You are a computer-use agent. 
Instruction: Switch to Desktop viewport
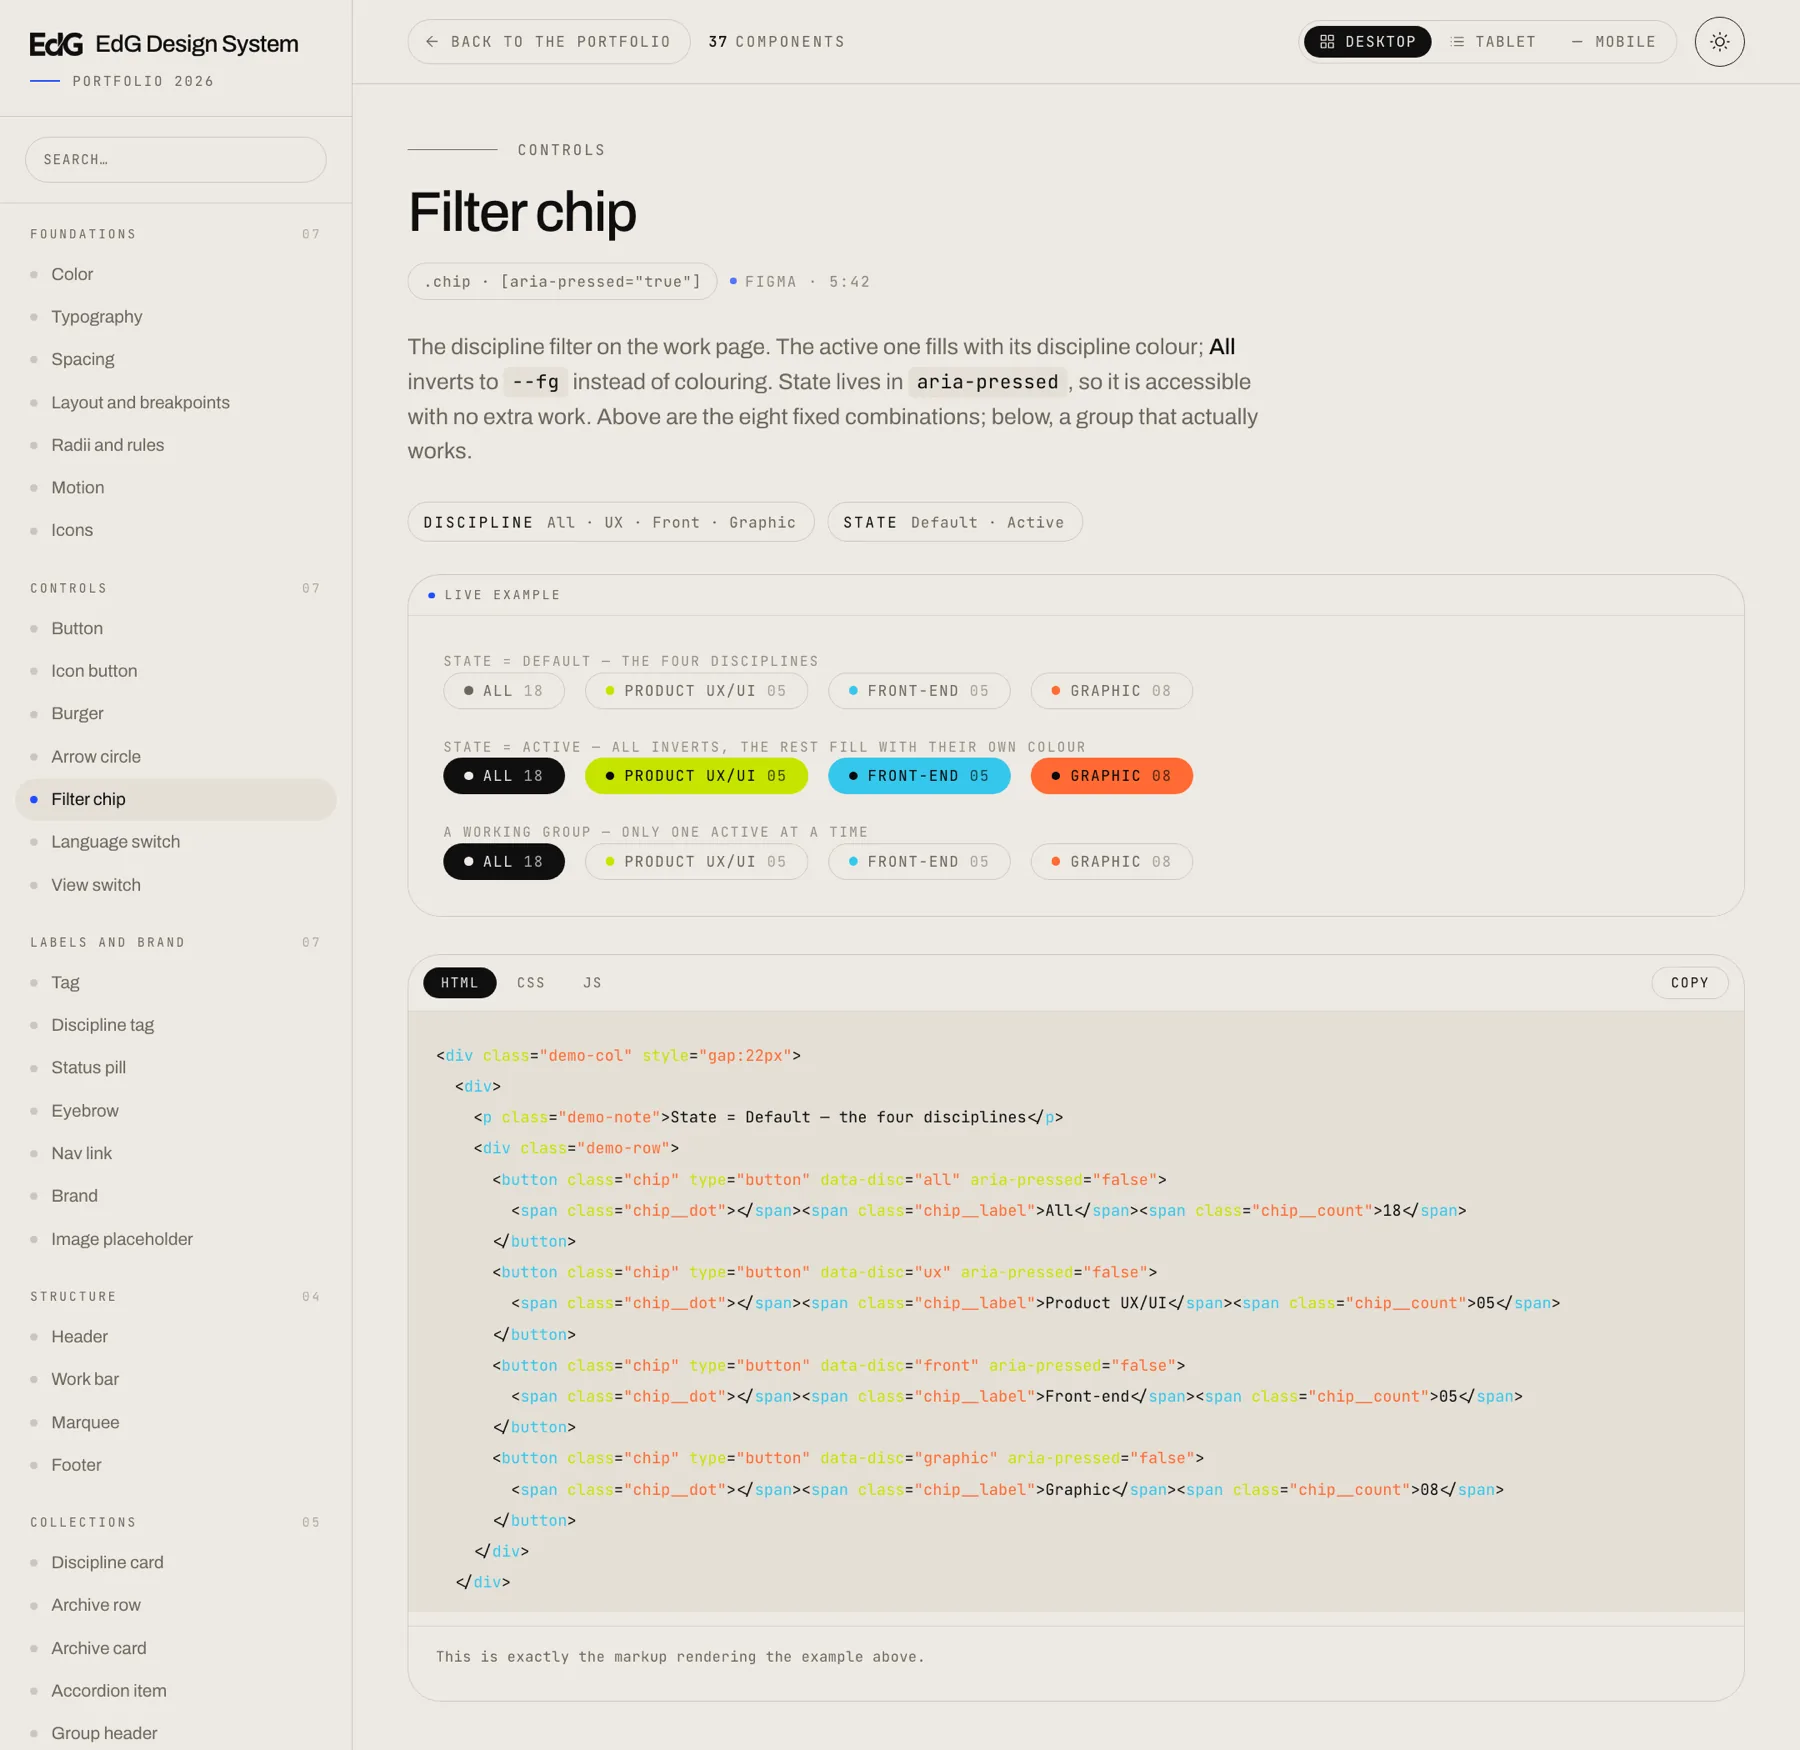coord(1367,42)
